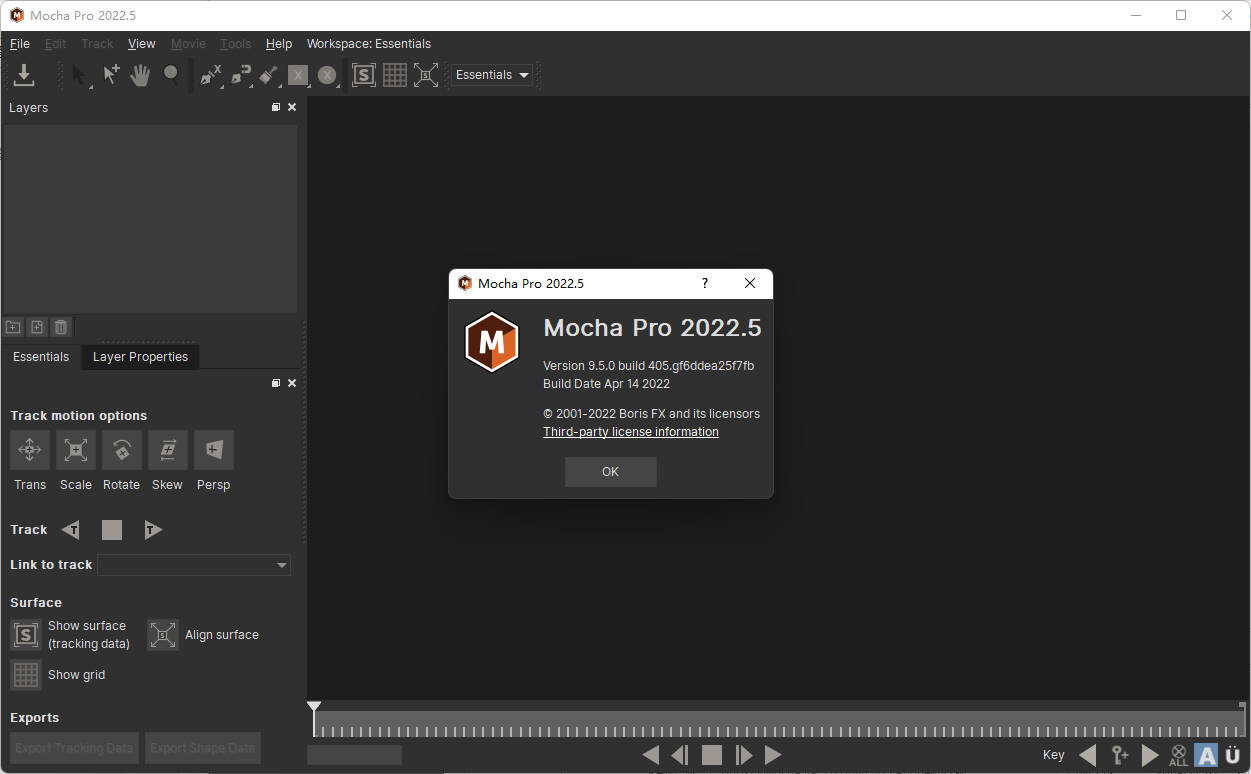Activate the Pan tool in the toolbar
Screen dimensions: 1251x774
tap(140, 74)
